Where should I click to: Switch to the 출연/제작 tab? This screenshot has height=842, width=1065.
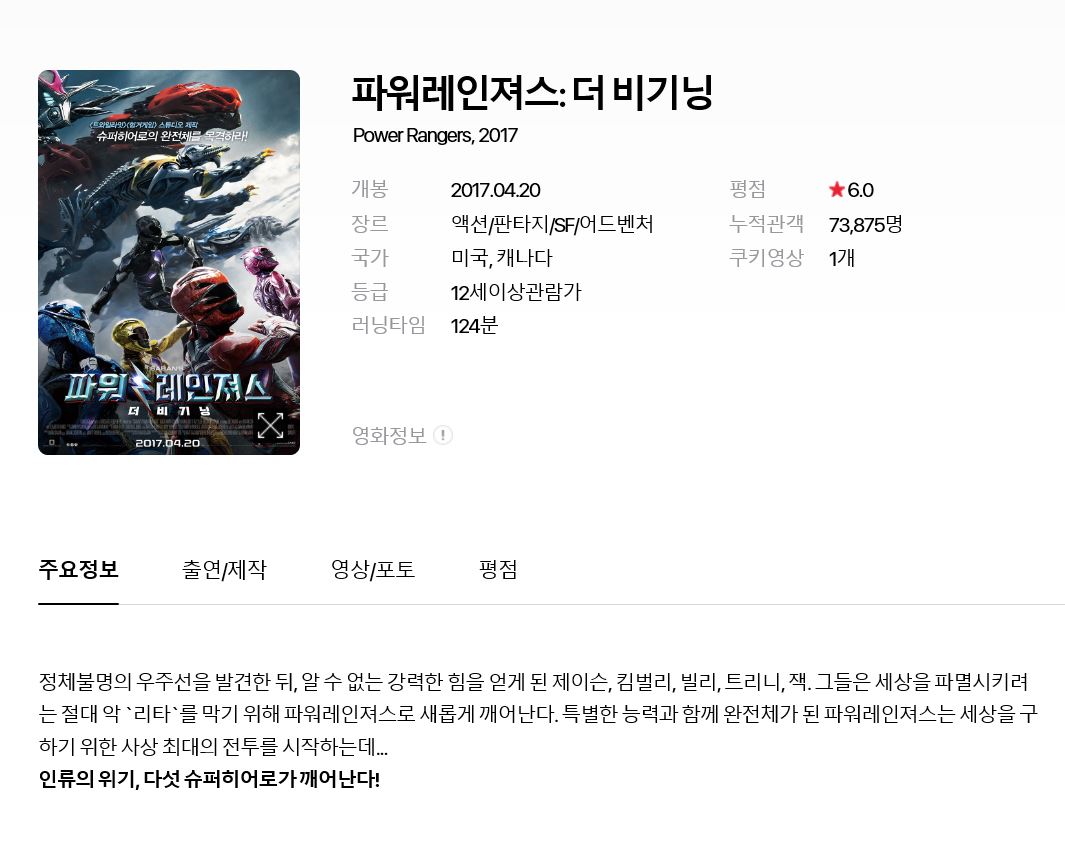[224, 569]
